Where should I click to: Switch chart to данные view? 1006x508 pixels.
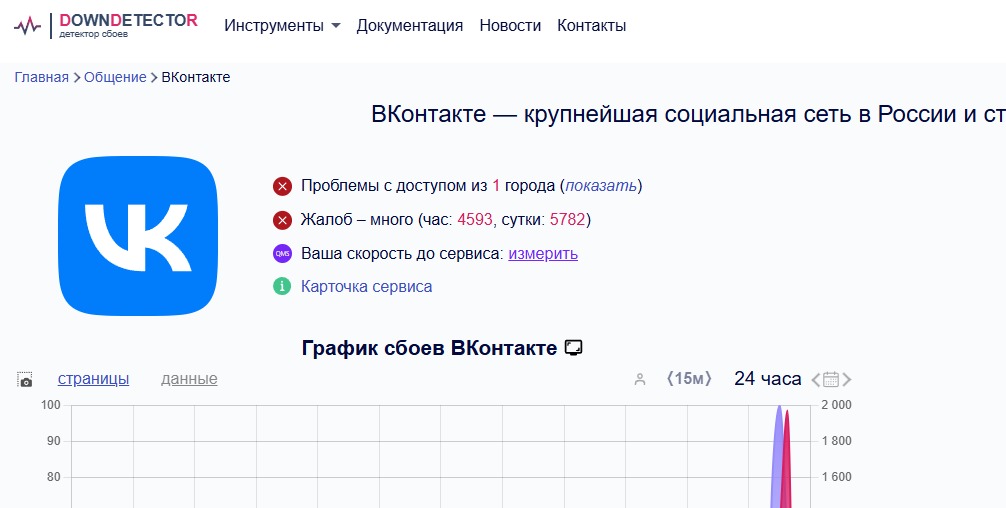coord(189,379)
